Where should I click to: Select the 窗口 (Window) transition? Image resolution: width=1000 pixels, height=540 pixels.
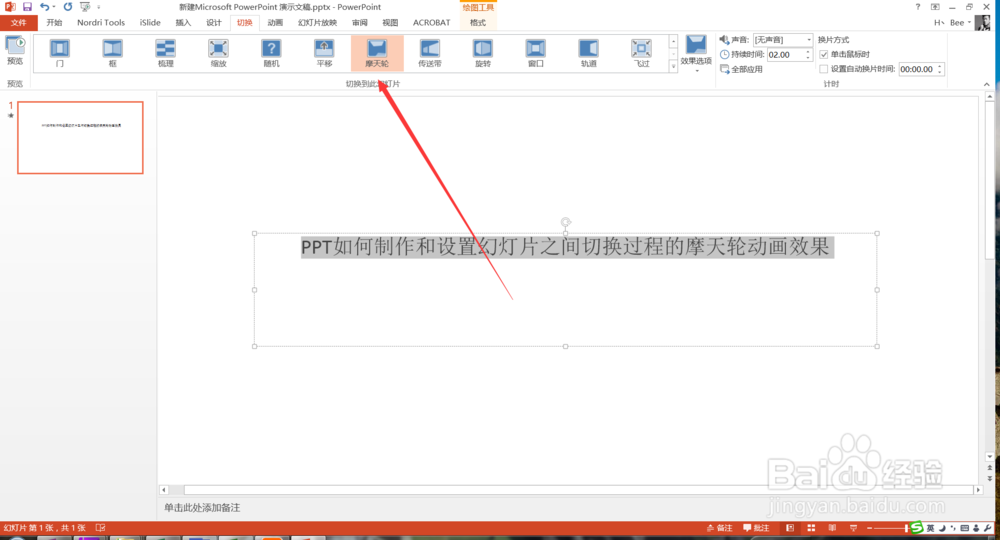tap(536, 53)
